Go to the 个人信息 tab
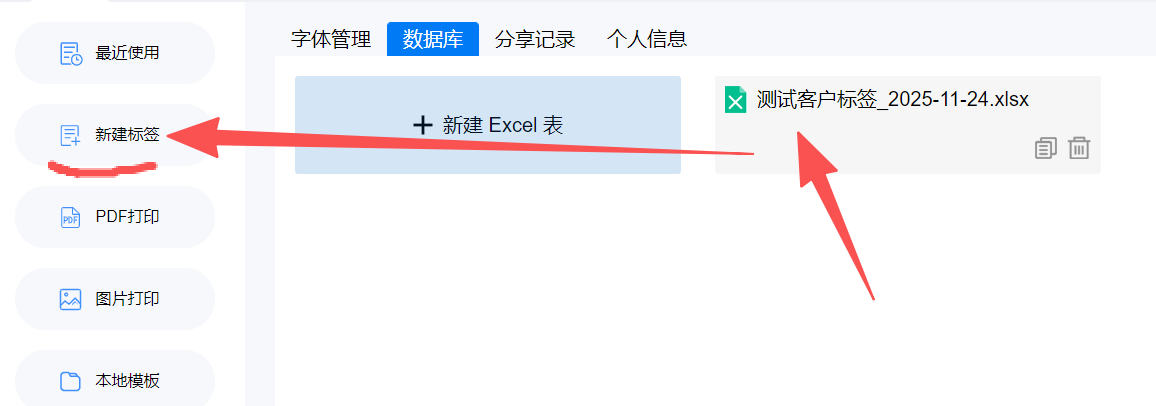 pyautogui.click(x=647, y=39)
